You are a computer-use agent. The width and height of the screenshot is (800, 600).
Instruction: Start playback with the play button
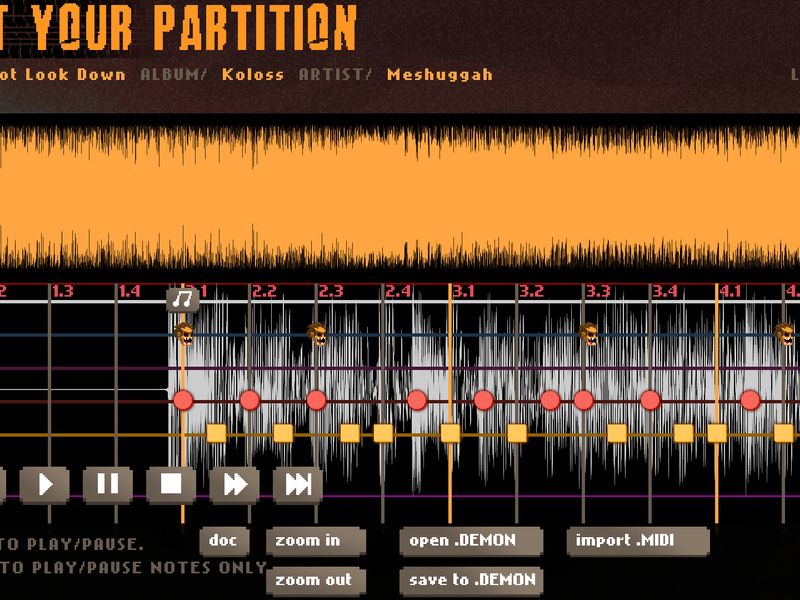(x=44, y=484)
